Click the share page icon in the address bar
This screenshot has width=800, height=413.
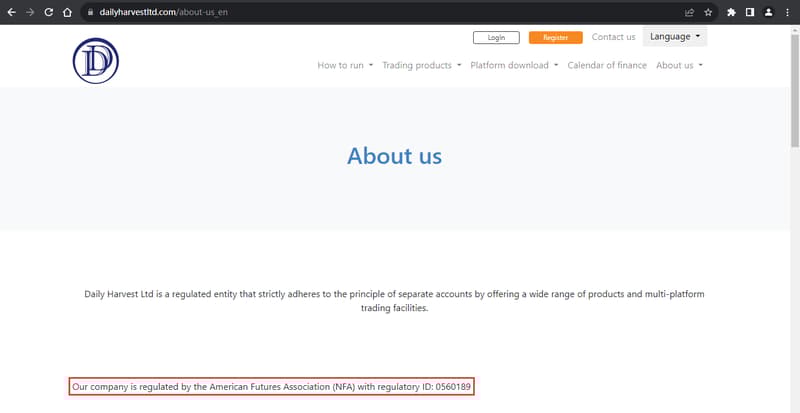(x=689, y=12)
